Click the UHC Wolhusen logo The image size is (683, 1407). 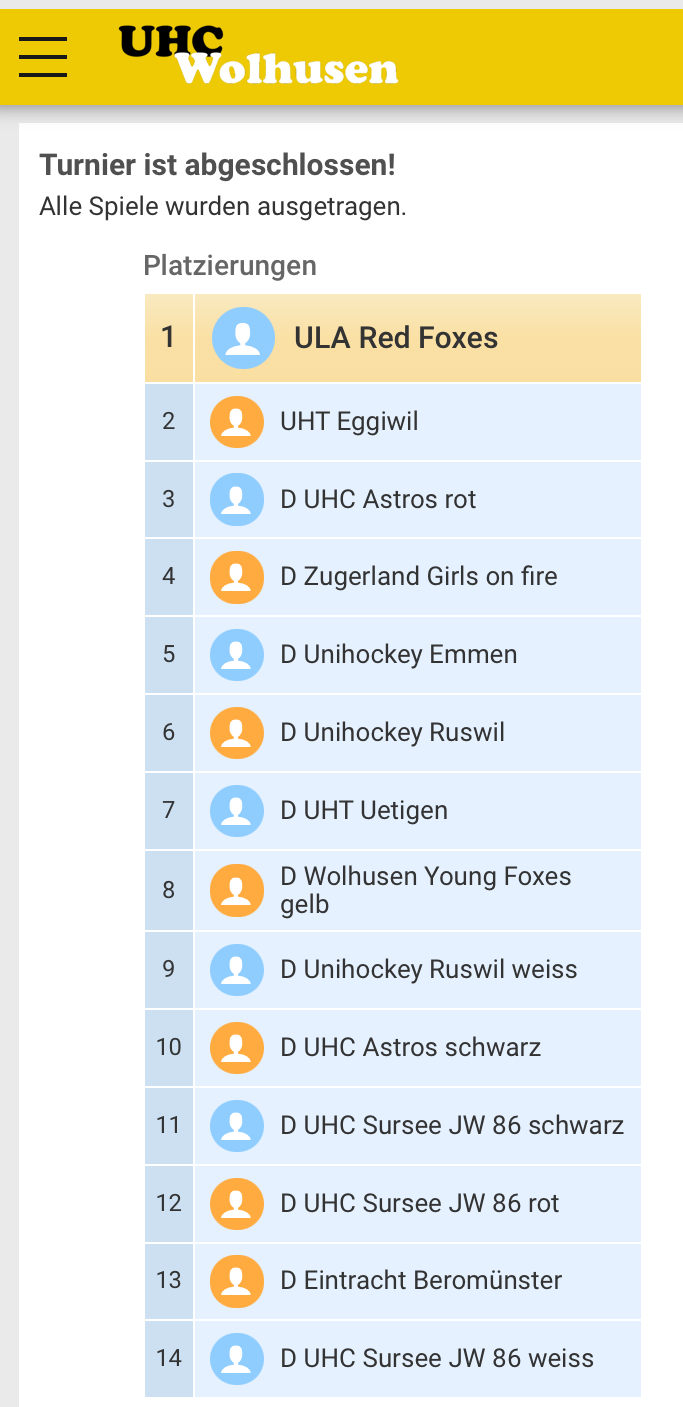tap(258, 54)
